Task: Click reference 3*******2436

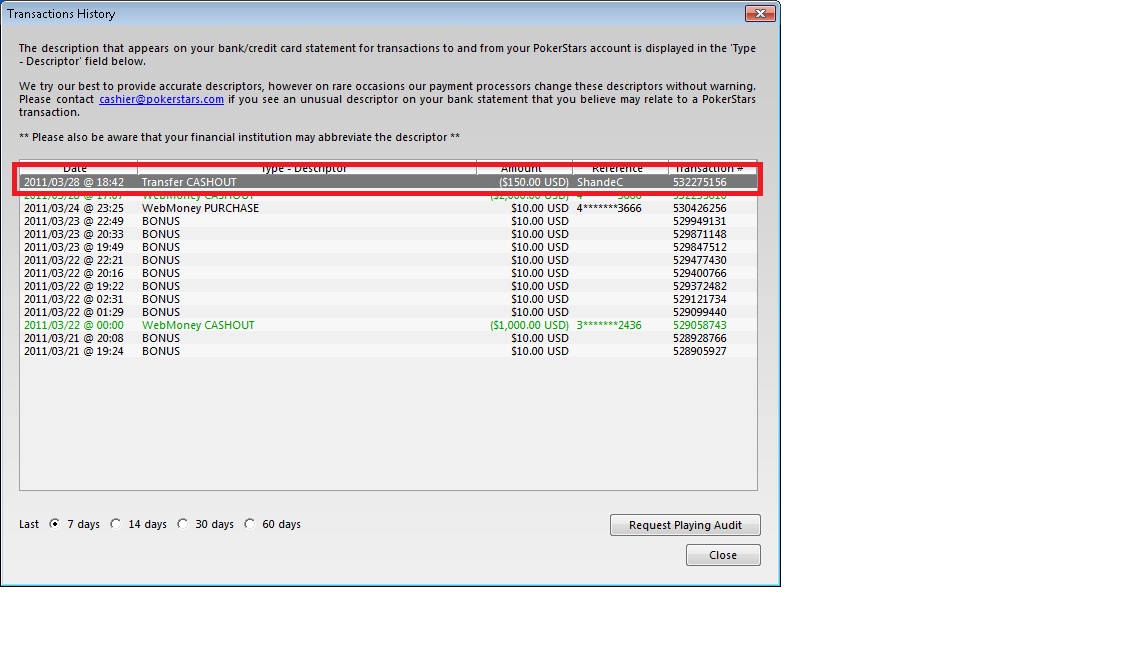Action: (x=609, y=325)
